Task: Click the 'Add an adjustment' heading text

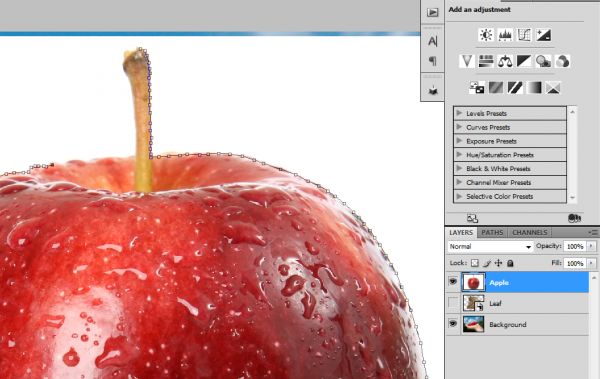Action: pyautogui.click(x=479, y=10)
